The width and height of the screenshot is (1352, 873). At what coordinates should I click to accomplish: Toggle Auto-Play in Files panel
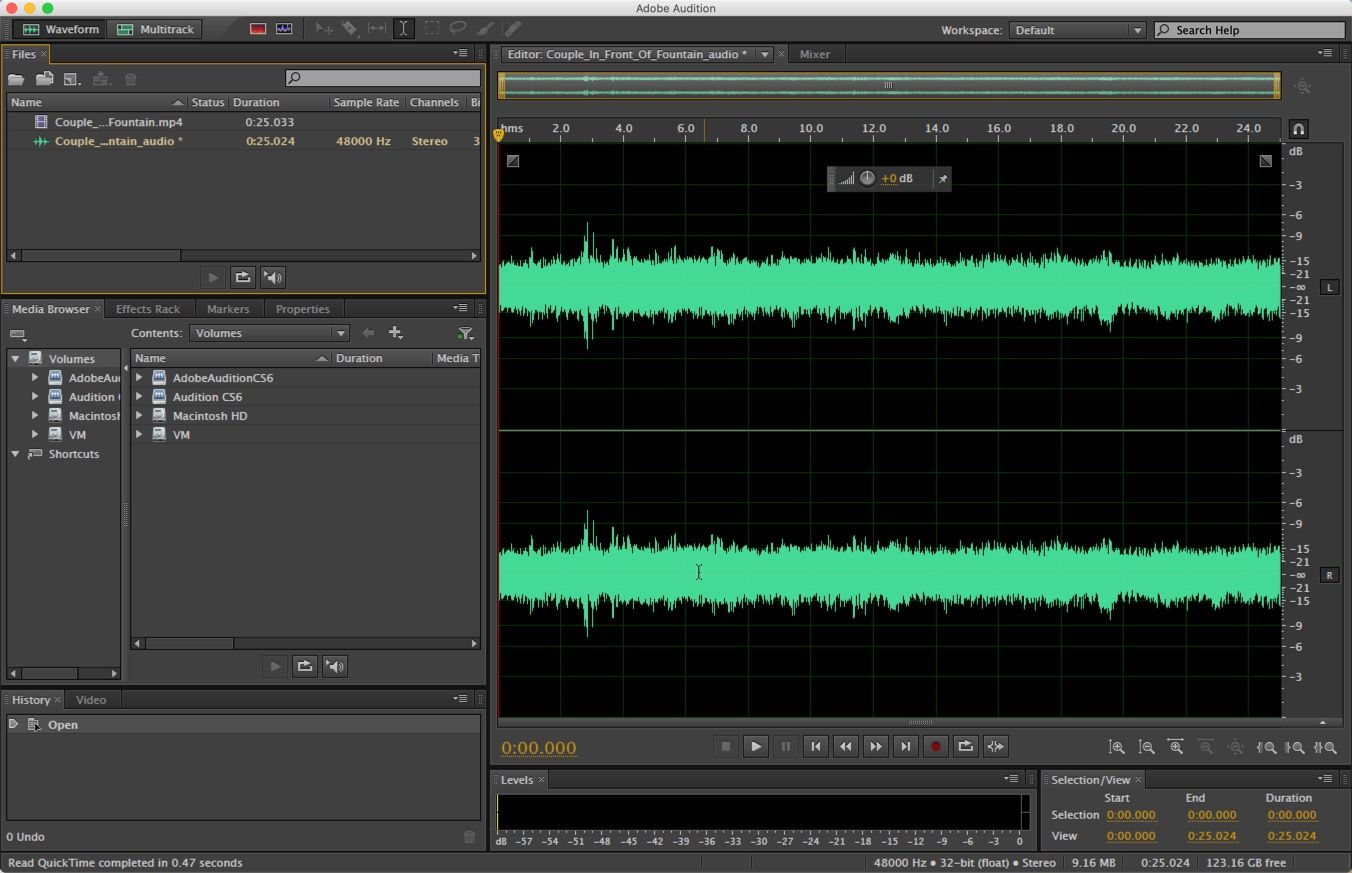tap(273, 277)
